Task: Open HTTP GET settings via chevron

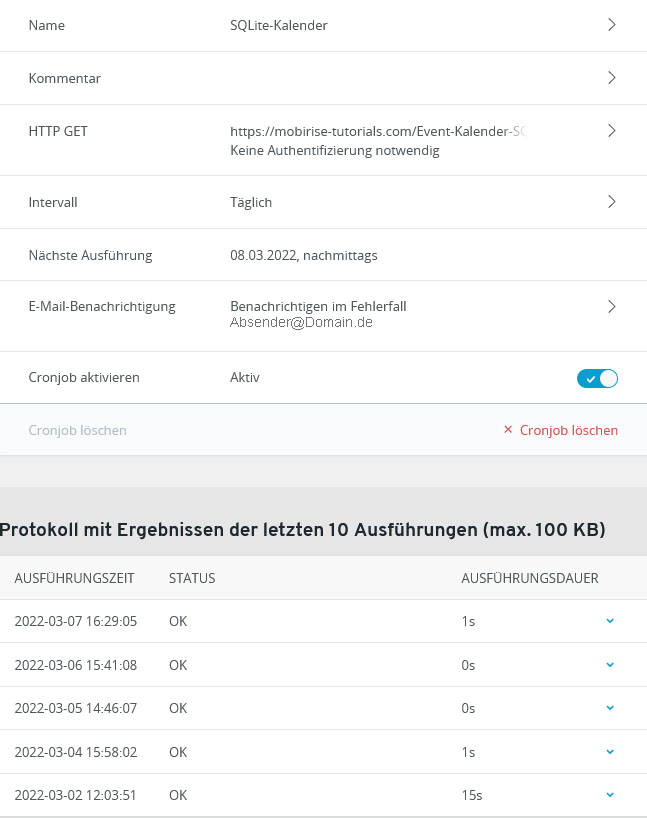Action: (x=611, y=131)
